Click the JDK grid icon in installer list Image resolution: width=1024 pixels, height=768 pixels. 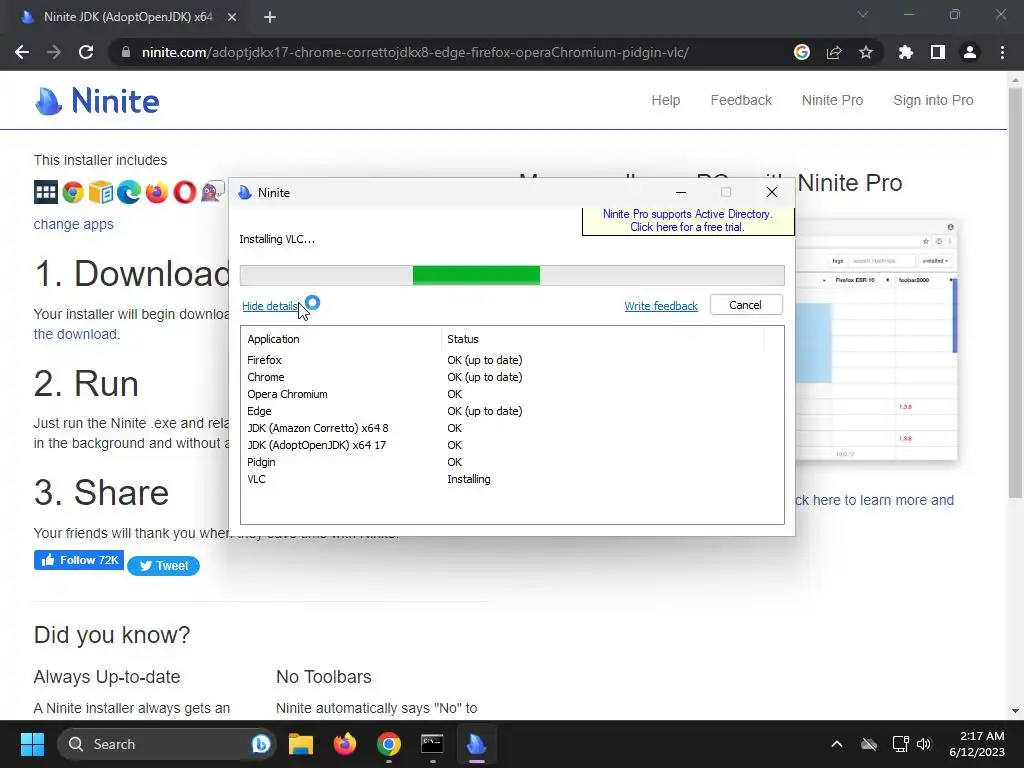(x=46, y=192)
